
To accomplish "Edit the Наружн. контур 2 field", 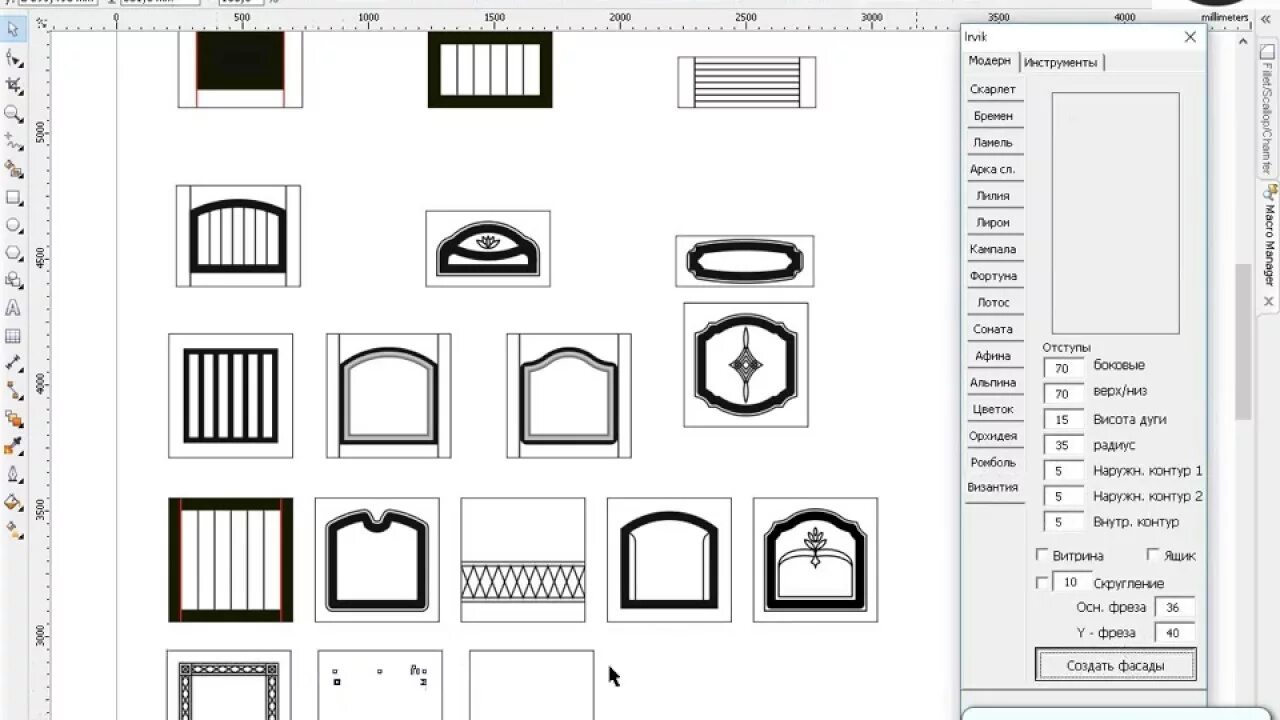I will 1063,497.
